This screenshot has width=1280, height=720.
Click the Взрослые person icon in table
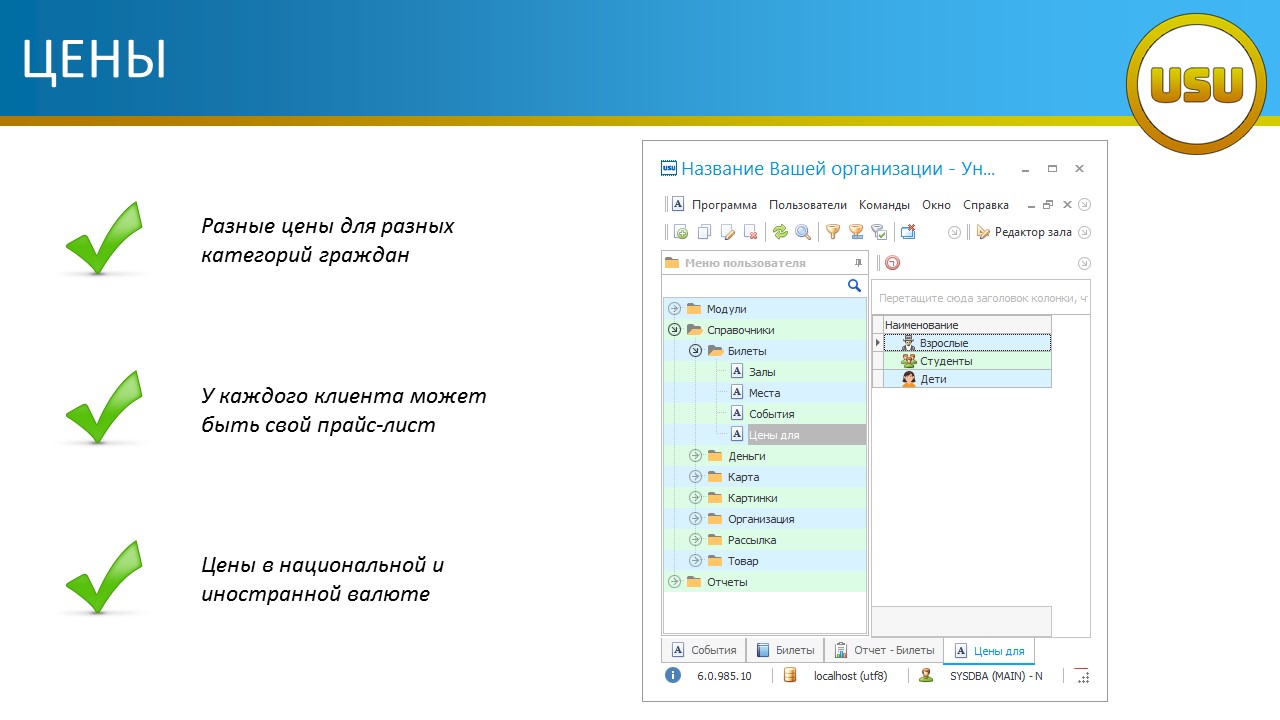click(x=908, y=343)
